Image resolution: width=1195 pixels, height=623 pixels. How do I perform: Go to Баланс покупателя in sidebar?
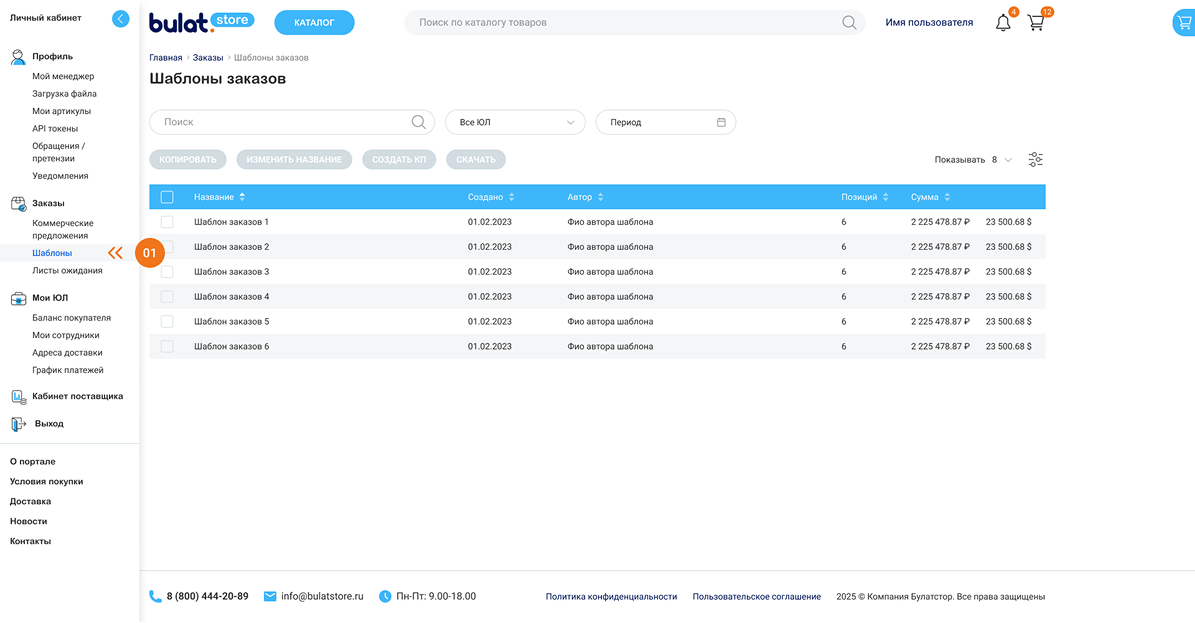(x=71, y=318)
